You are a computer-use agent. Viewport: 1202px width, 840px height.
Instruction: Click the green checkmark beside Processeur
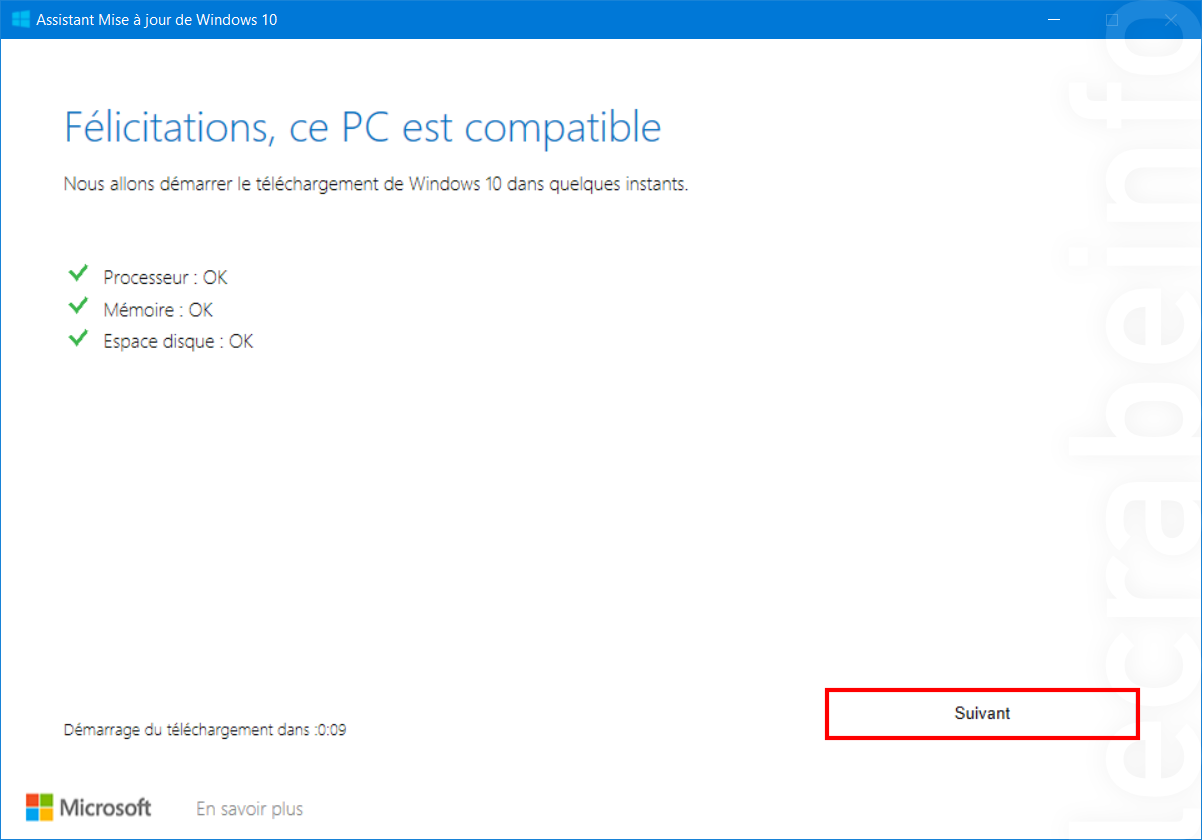click(x=77, y=274)
